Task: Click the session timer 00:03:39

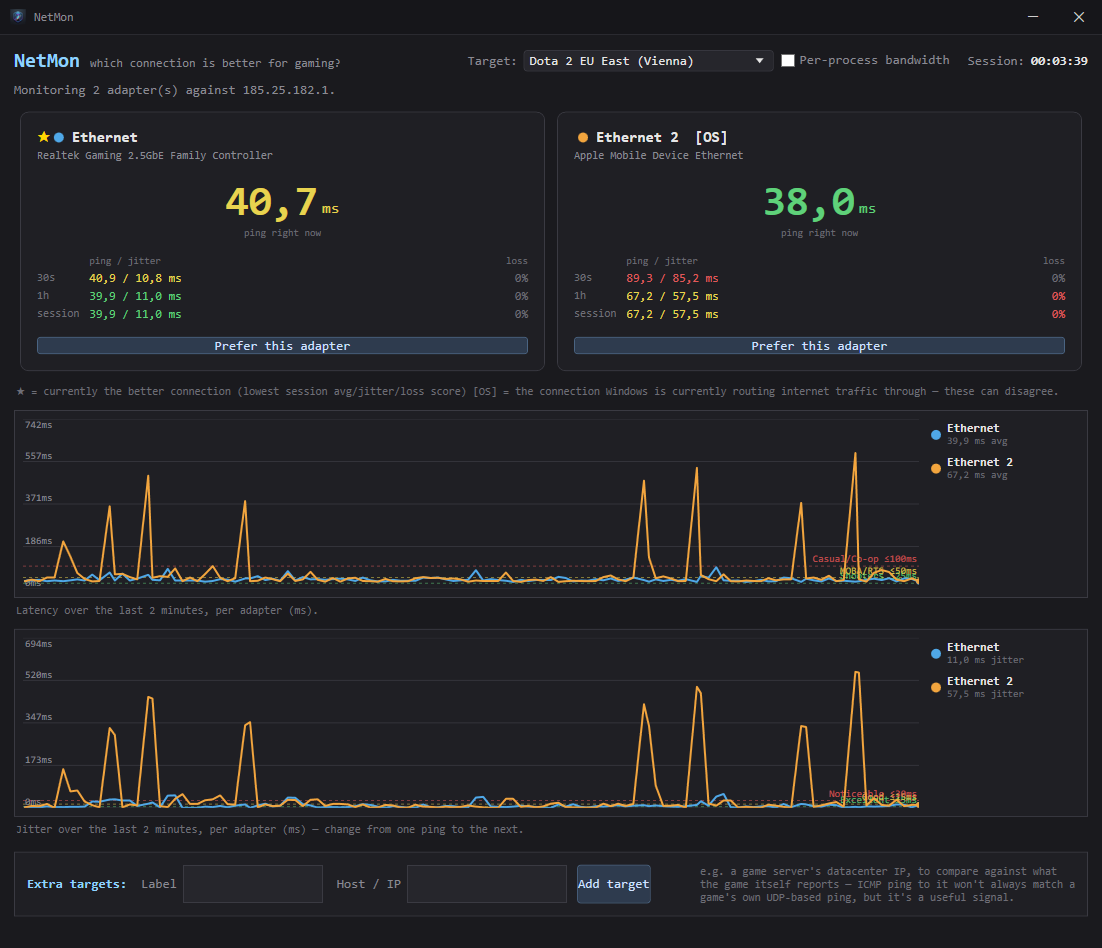Action: 1059,61
